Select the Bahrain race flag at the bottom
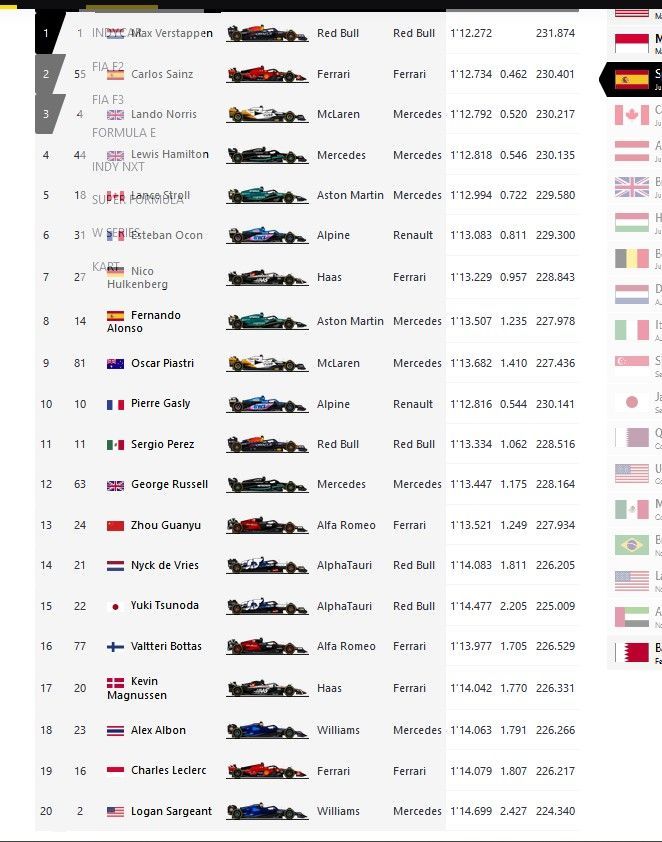662x842 pixels. click(634, 650)
